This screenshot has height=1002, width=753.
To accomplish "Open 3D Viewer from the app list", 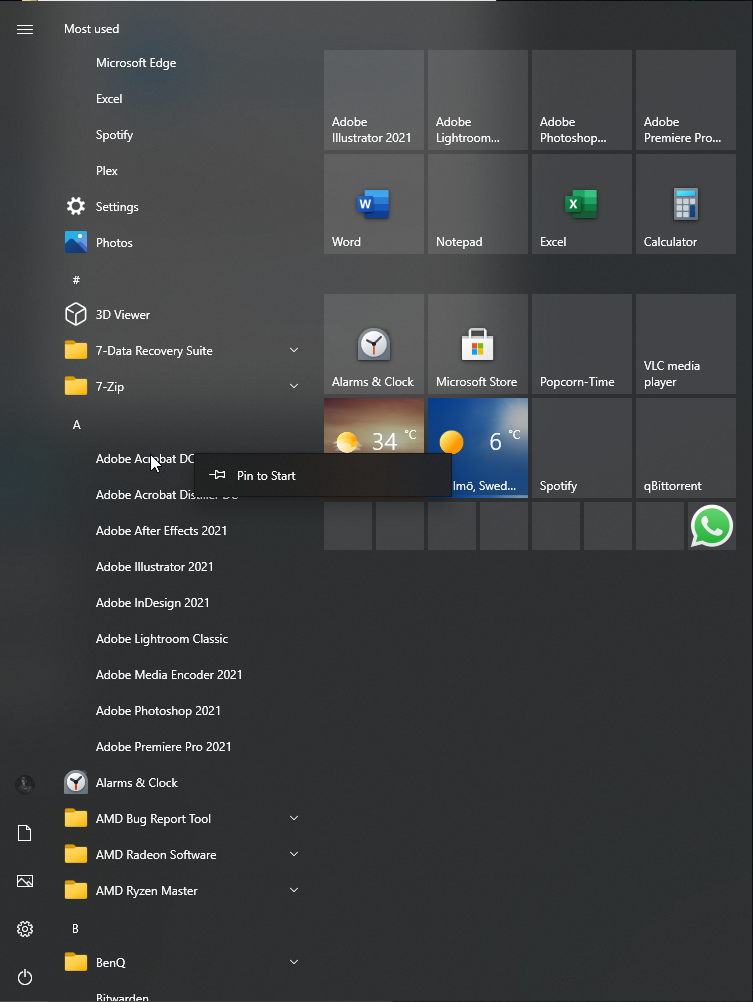I will [x=122, y=315].
